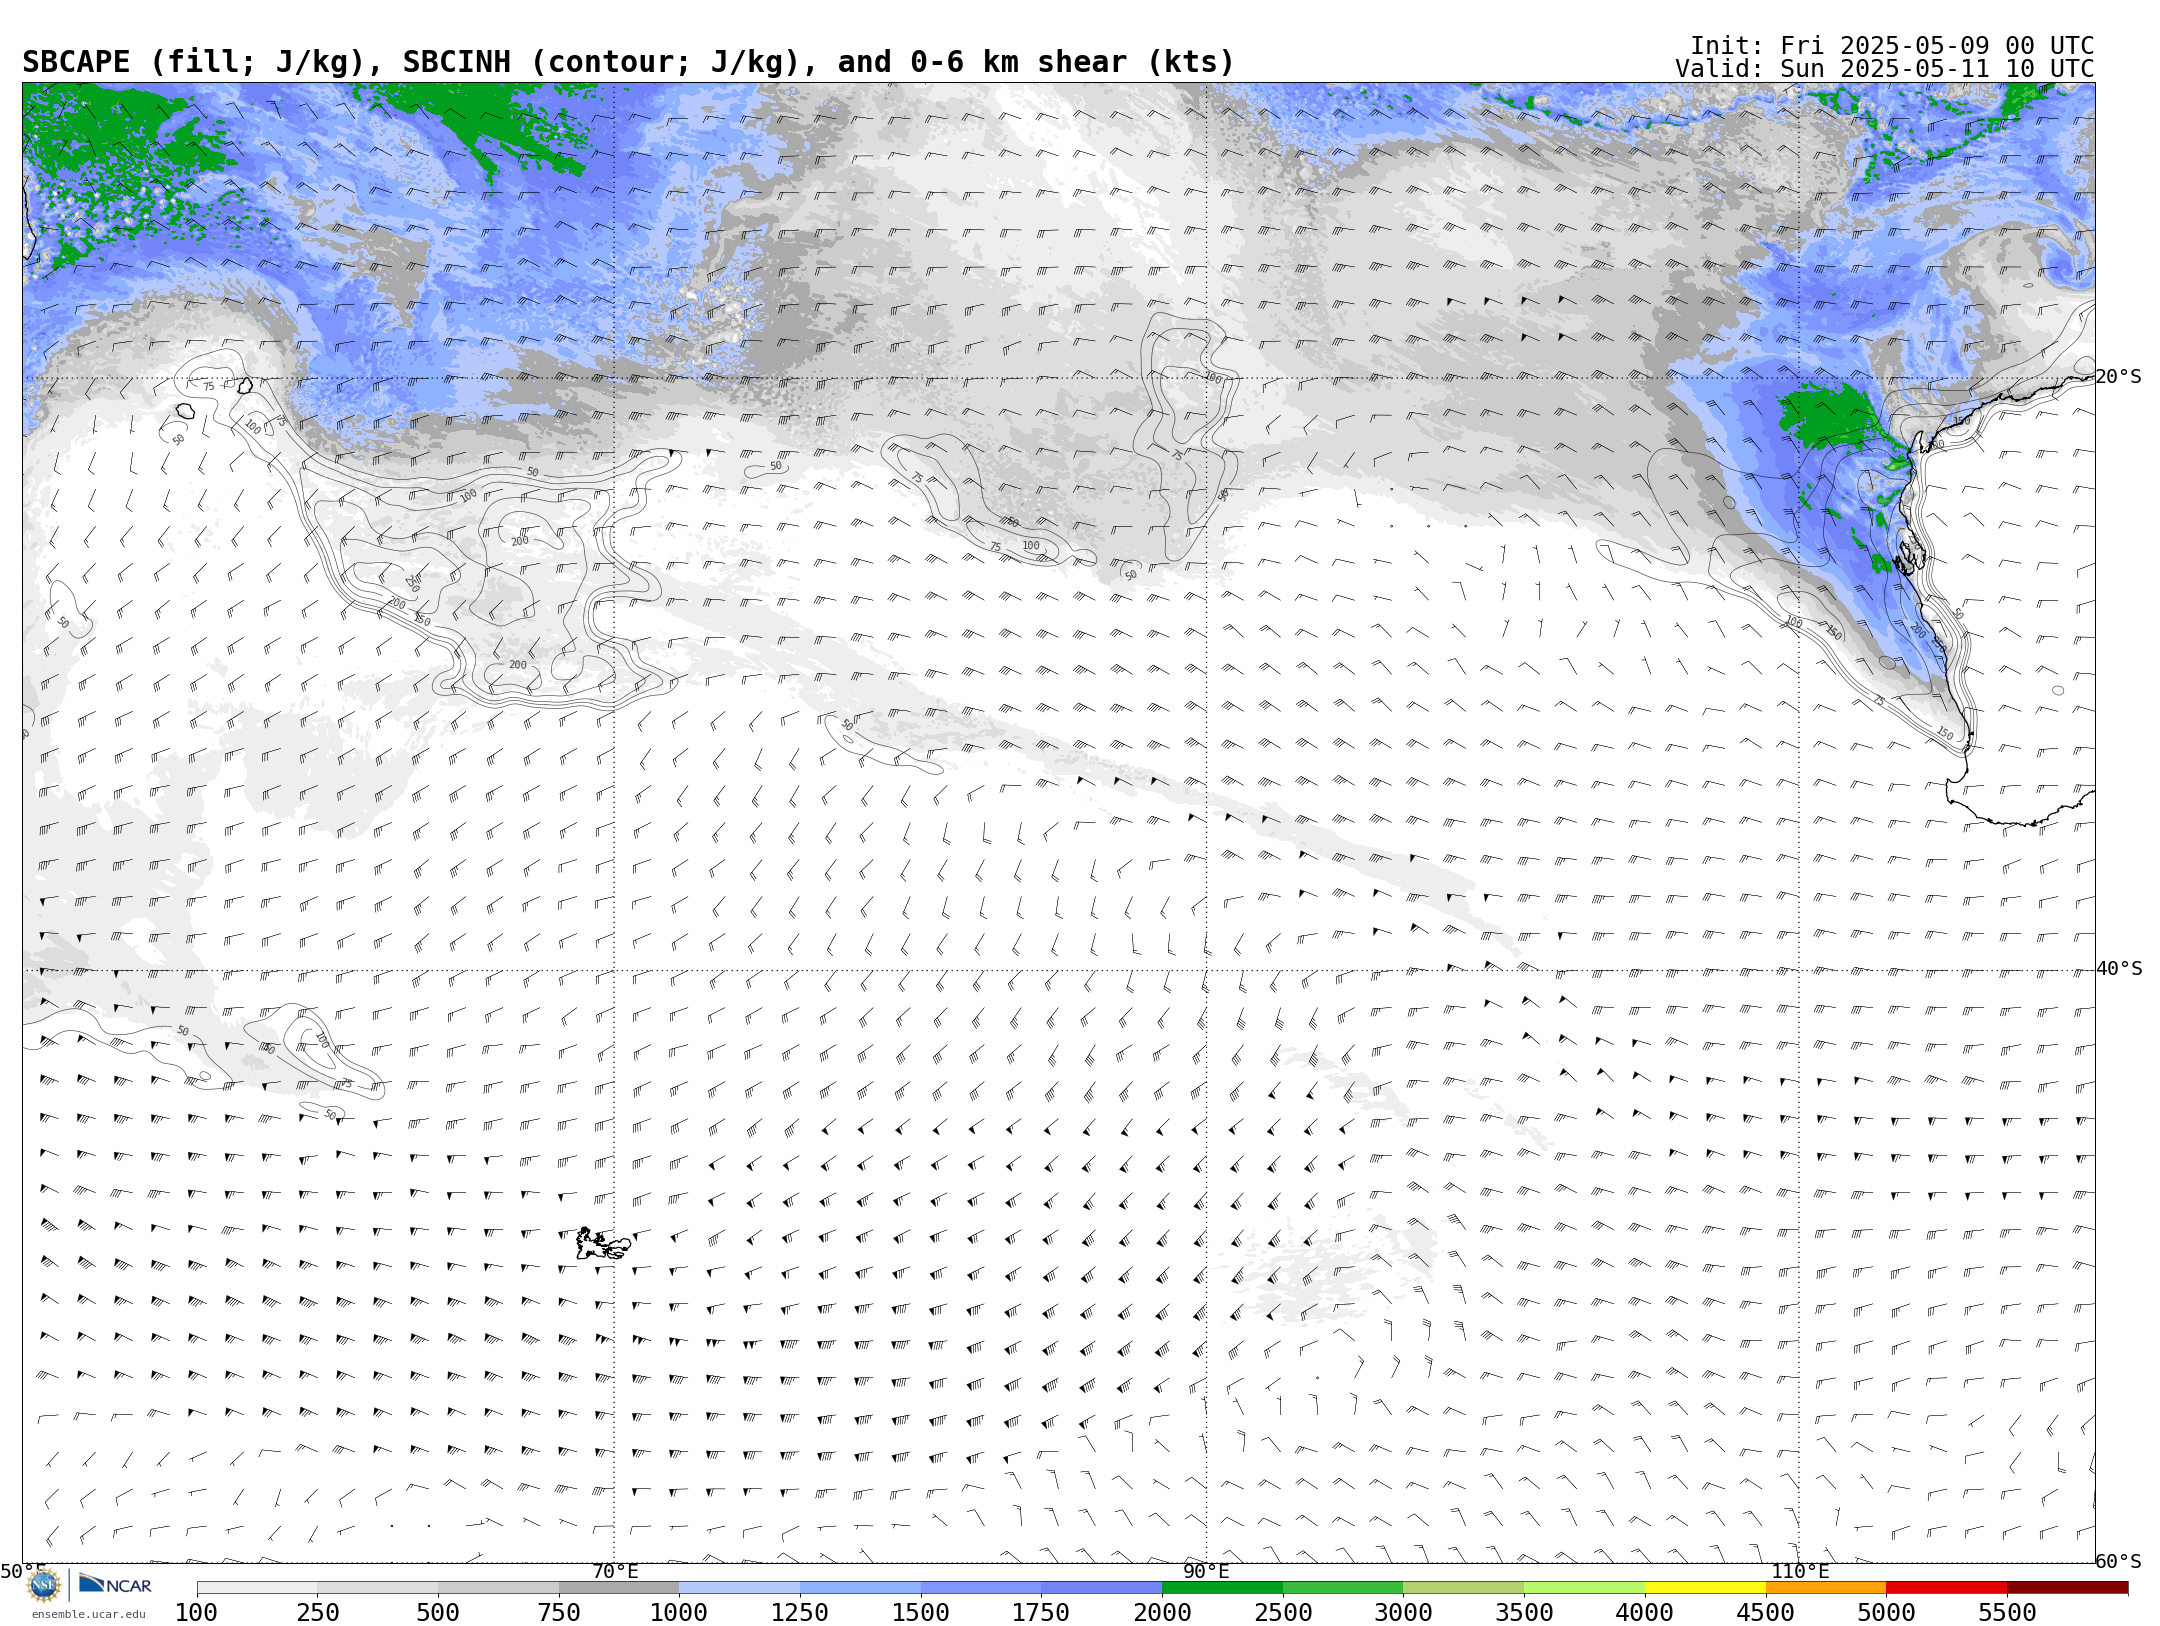Click the NSF logo

44,1586
